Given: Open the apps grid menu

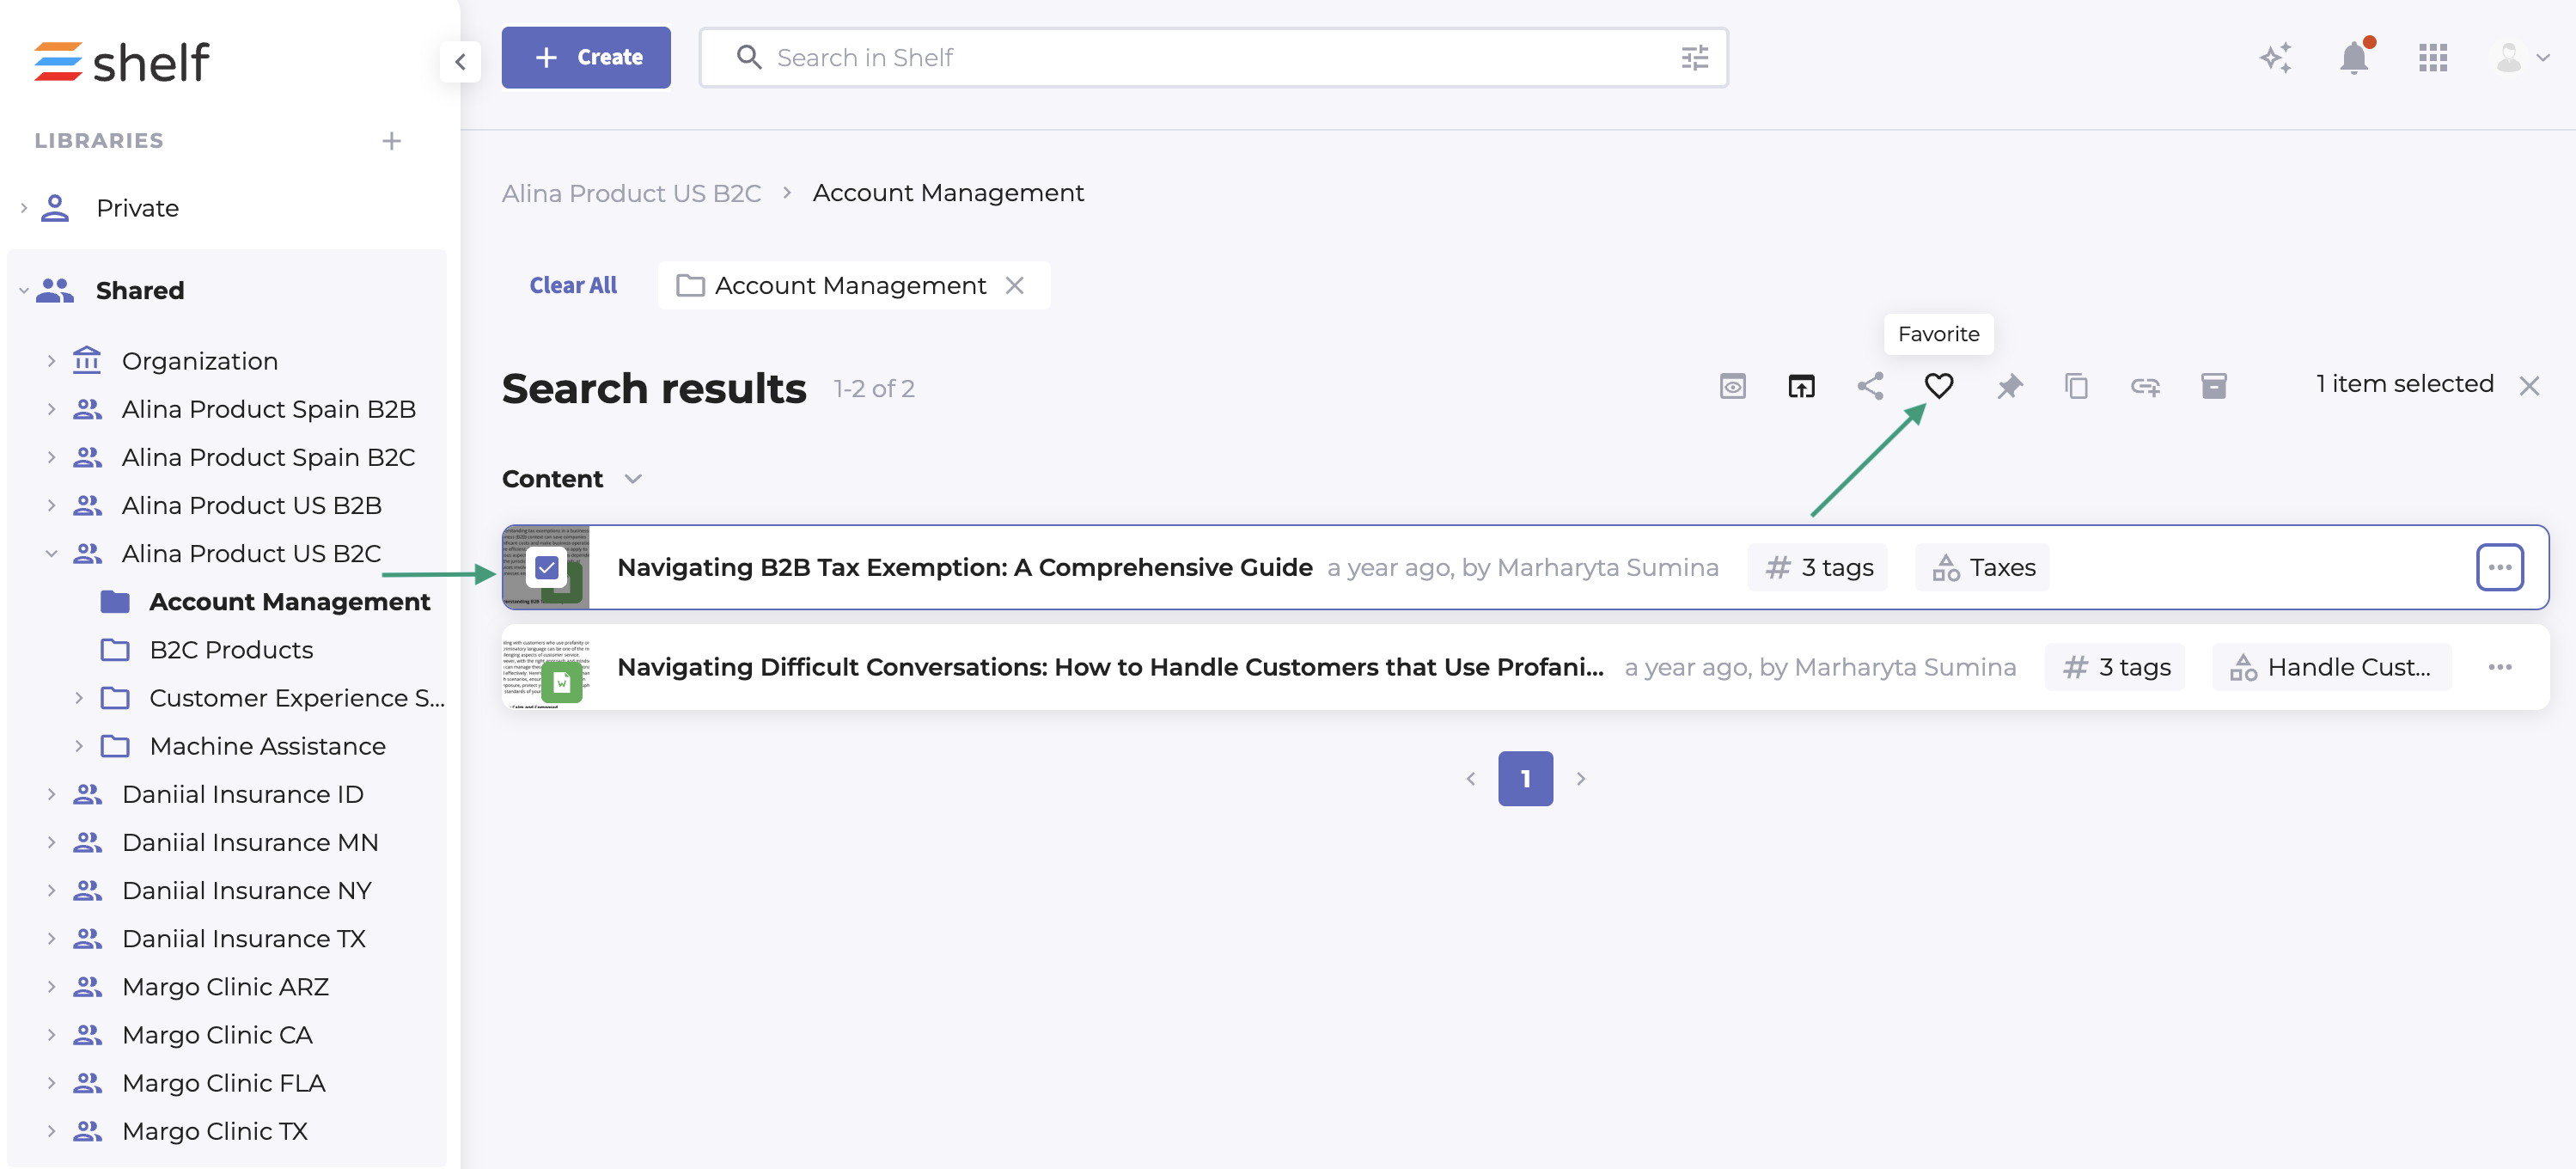Looking at the screenshot, I should [x=2432, y=58].
